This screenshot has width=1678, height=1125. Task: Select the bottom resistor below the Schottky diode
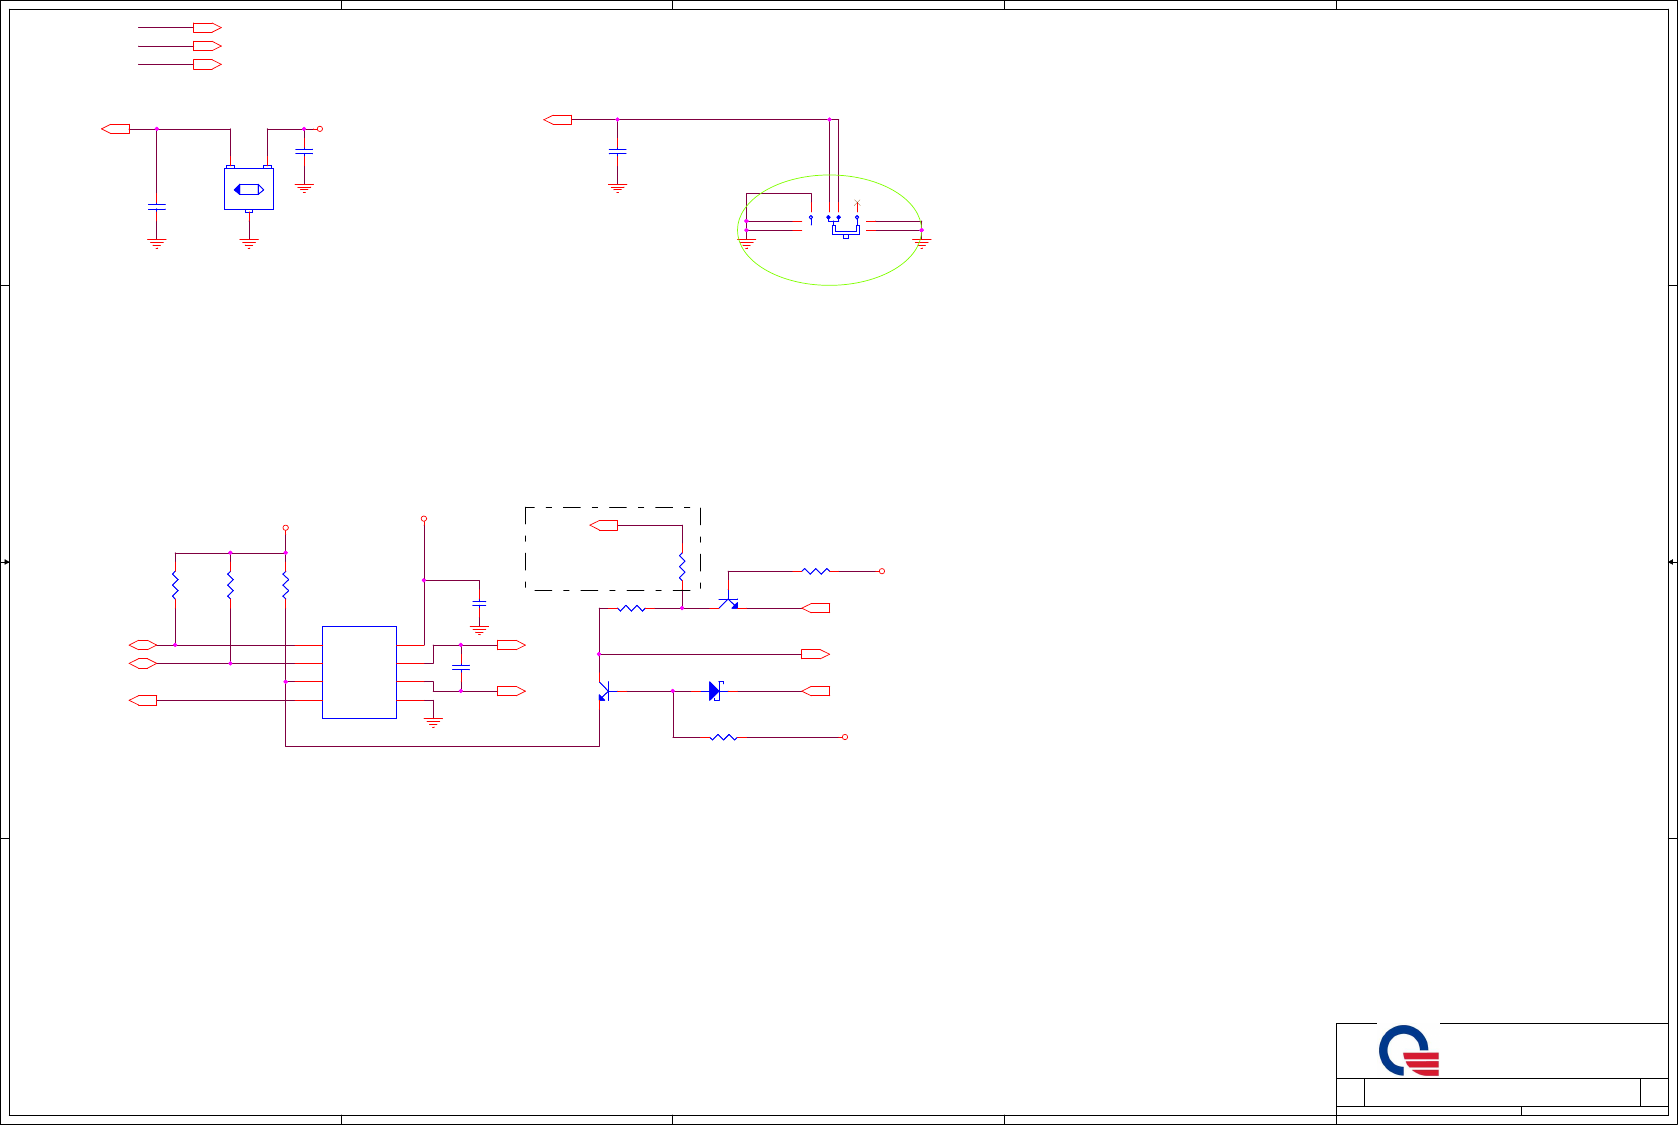pos(723,737)
